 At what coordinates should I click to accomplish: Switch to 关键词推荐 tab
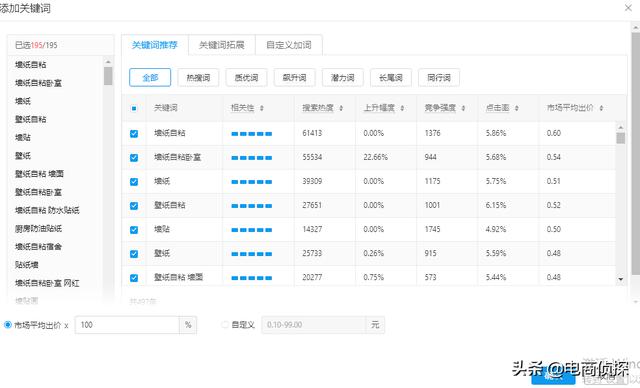click(x=155, y=45)
